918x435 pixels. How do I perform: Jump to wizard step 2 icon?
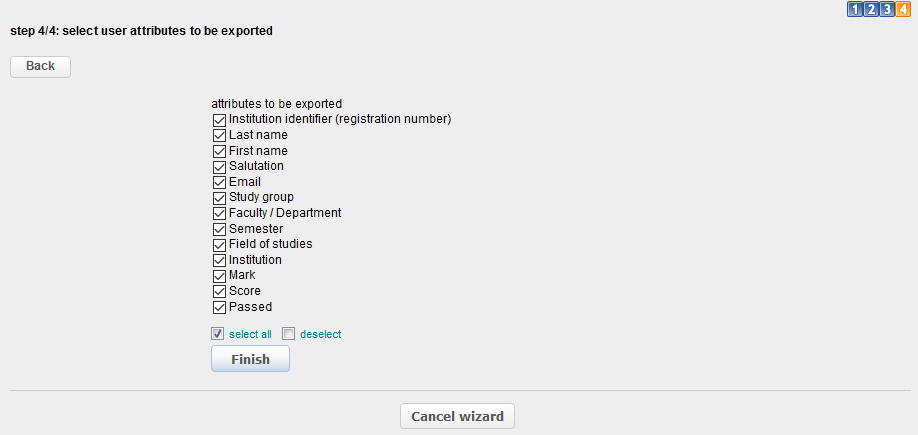[871, 10]
